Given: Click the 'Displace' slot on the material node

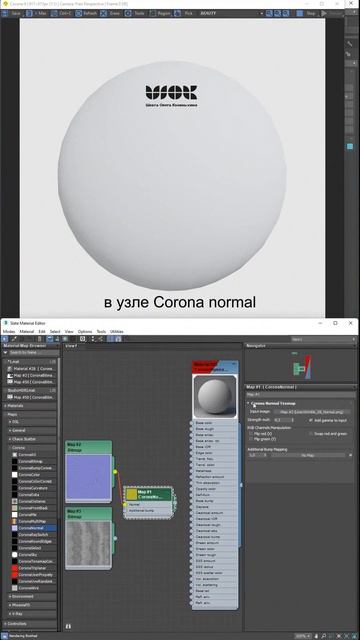Looking at the screenshot, I should [215, 507].
